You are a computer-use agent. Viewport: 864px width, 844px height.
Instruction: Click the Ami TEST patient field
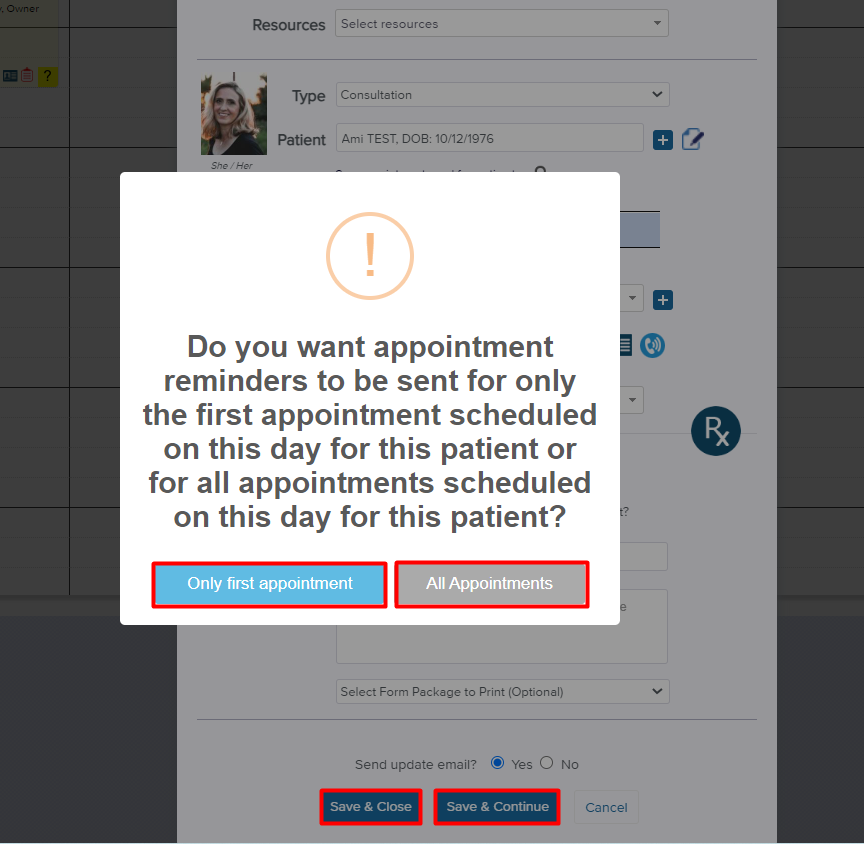point(489,138)
